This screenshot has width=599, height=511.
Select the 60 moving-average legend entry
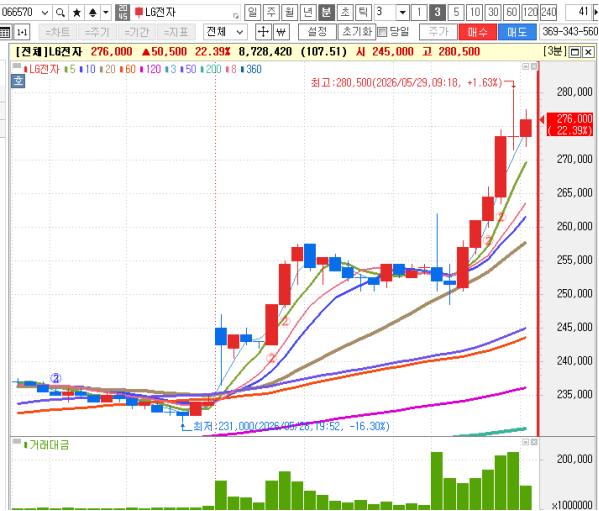[x=128, y=70]
